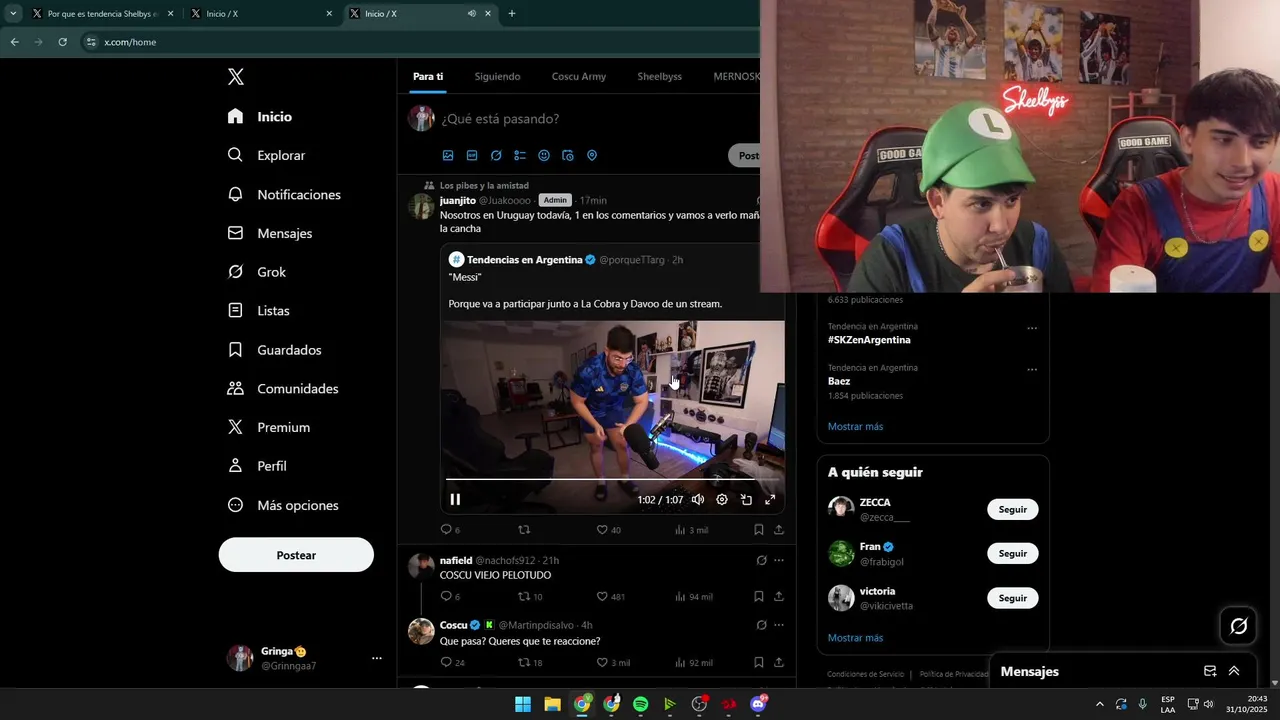Open more options for Baez trend
The height and width of the screenshot is (720, 1280).
(x=1032, y=370)
